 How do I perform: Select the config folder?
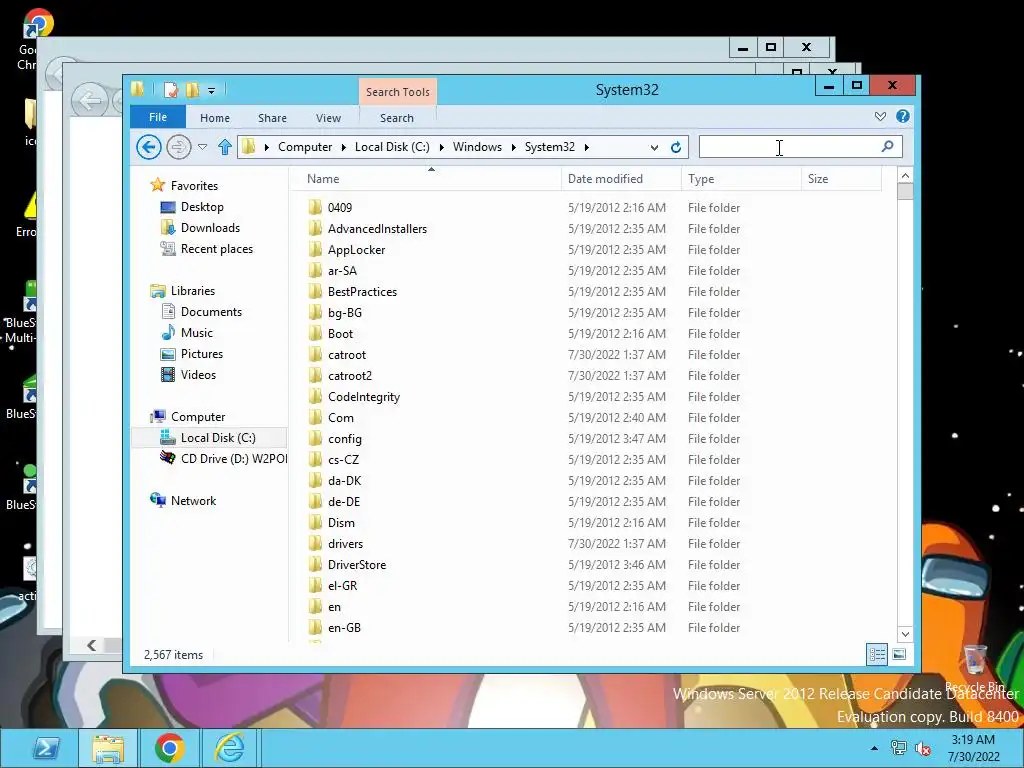(345, 439)
